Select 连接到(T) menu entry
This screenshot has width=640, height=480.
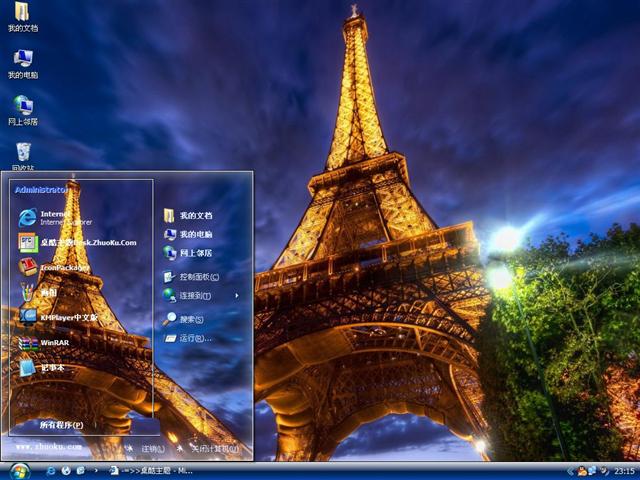[x=187, y=296]
